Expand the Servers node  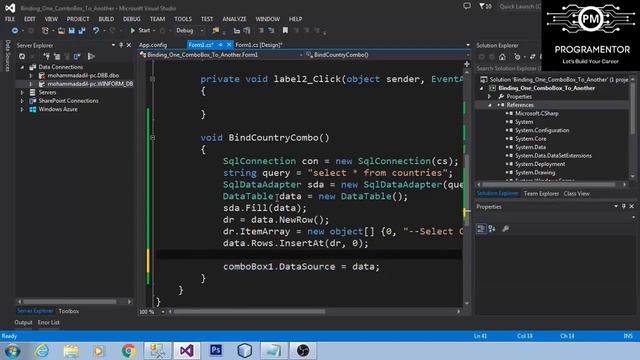(22, 93)
